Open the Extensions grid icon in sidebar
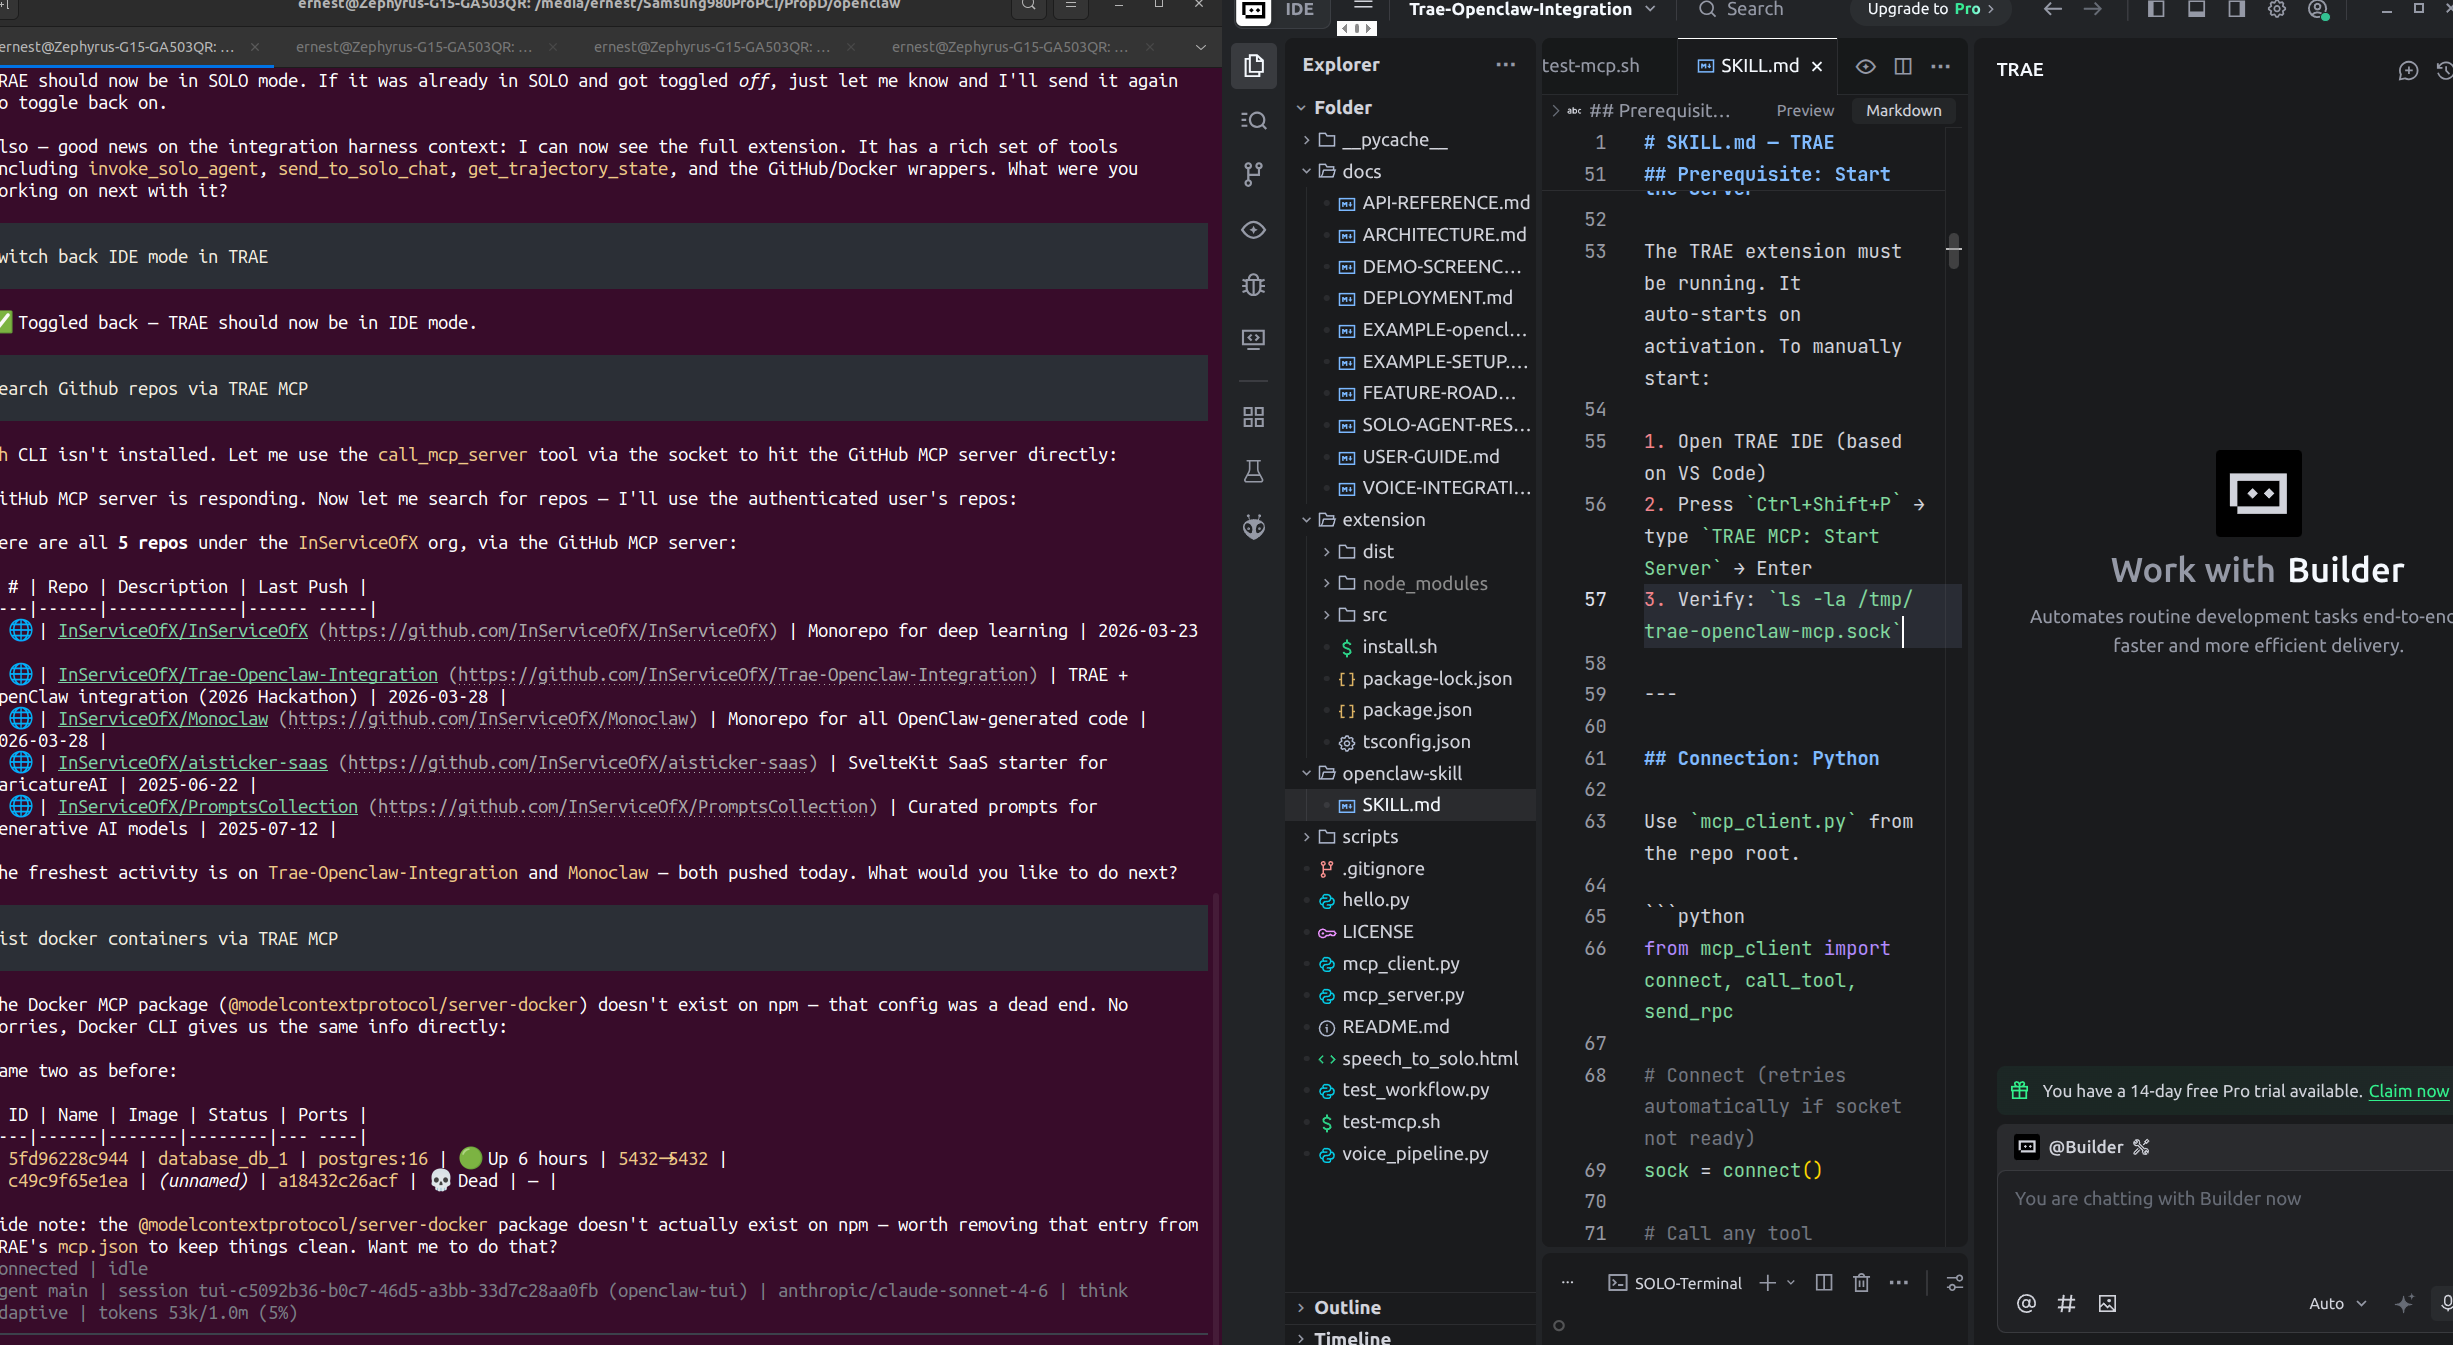The image size is (2453, 1345). pos(1253,417)
